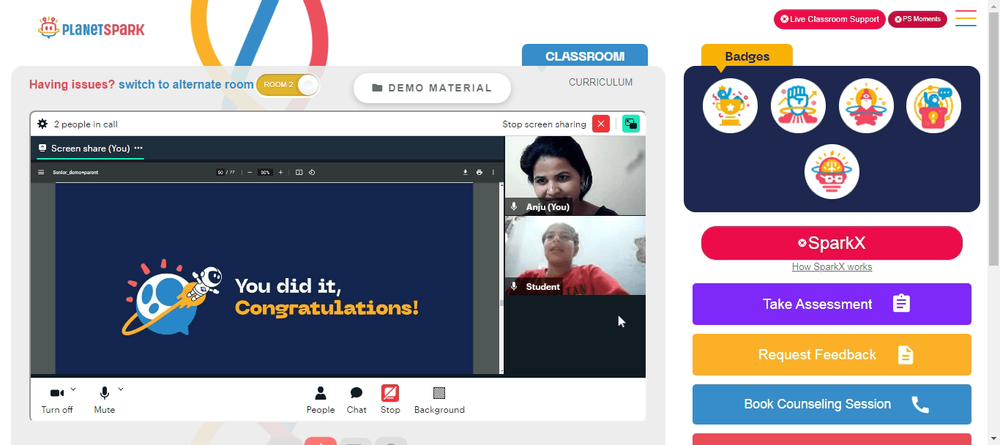Stop screen share from bottom bar
This screenshot has height=445, width=1000.
pyautogui.click(x=390, y=400)
